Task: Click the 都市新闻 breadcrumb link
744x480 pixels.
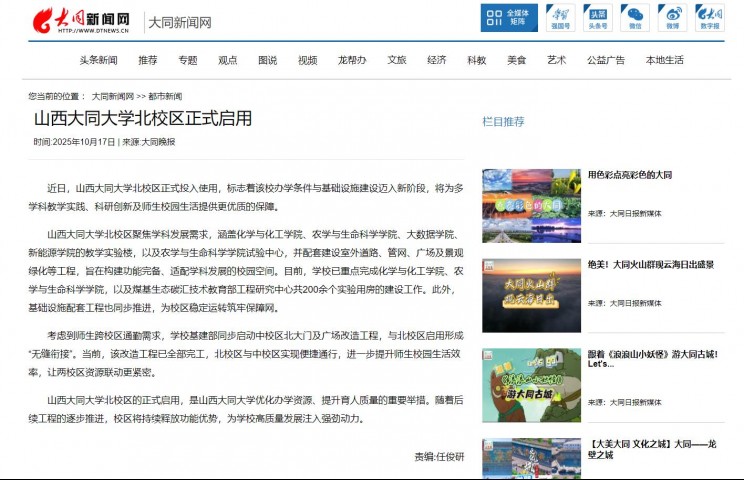Action: pyautogui.click(x=165, y=96)
